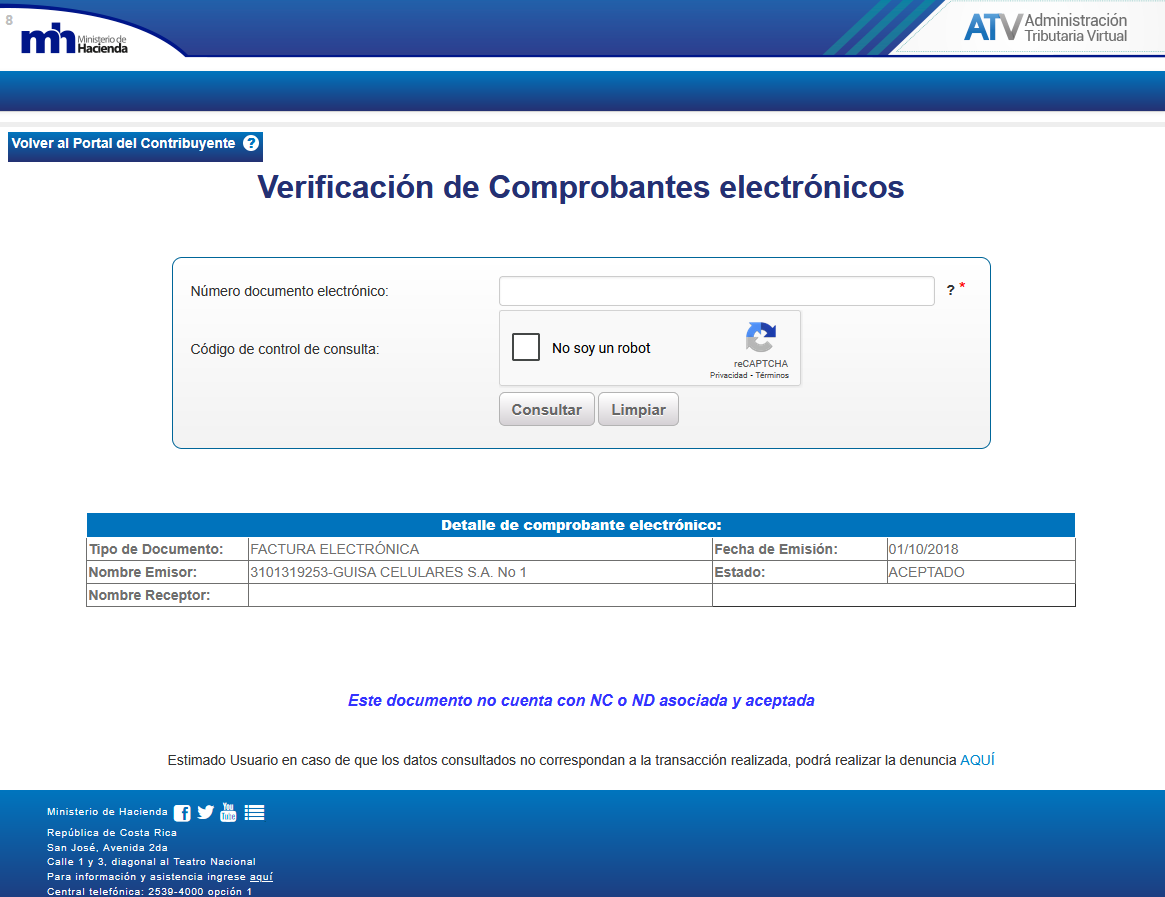Click the Ministerio de Hacienda logo
This screenshot has height=897, width=1165.
click(x=74, y=39)
